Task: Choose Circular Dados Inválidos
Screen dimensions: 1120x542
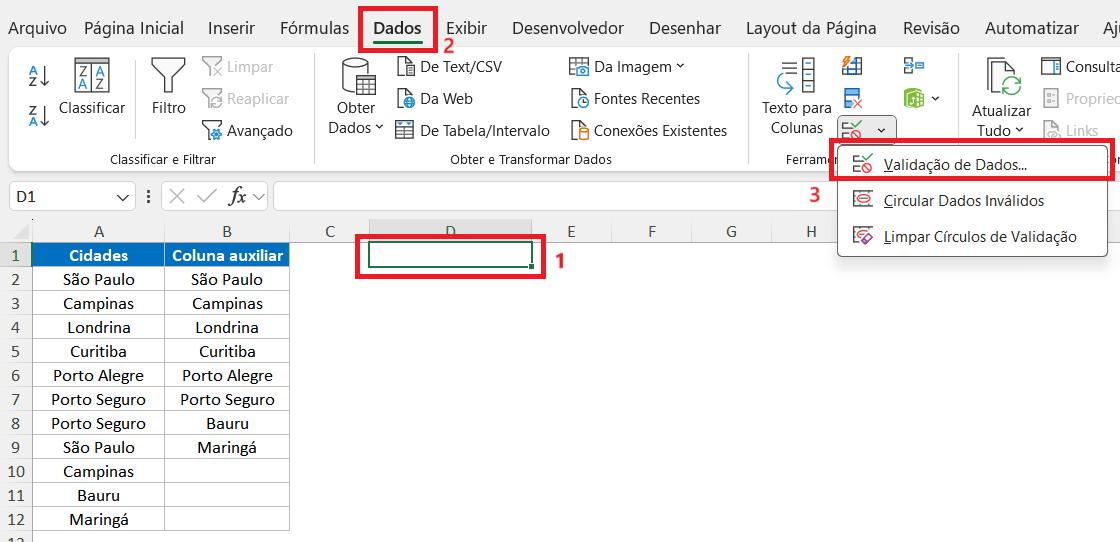Action: tap(963, 201)
